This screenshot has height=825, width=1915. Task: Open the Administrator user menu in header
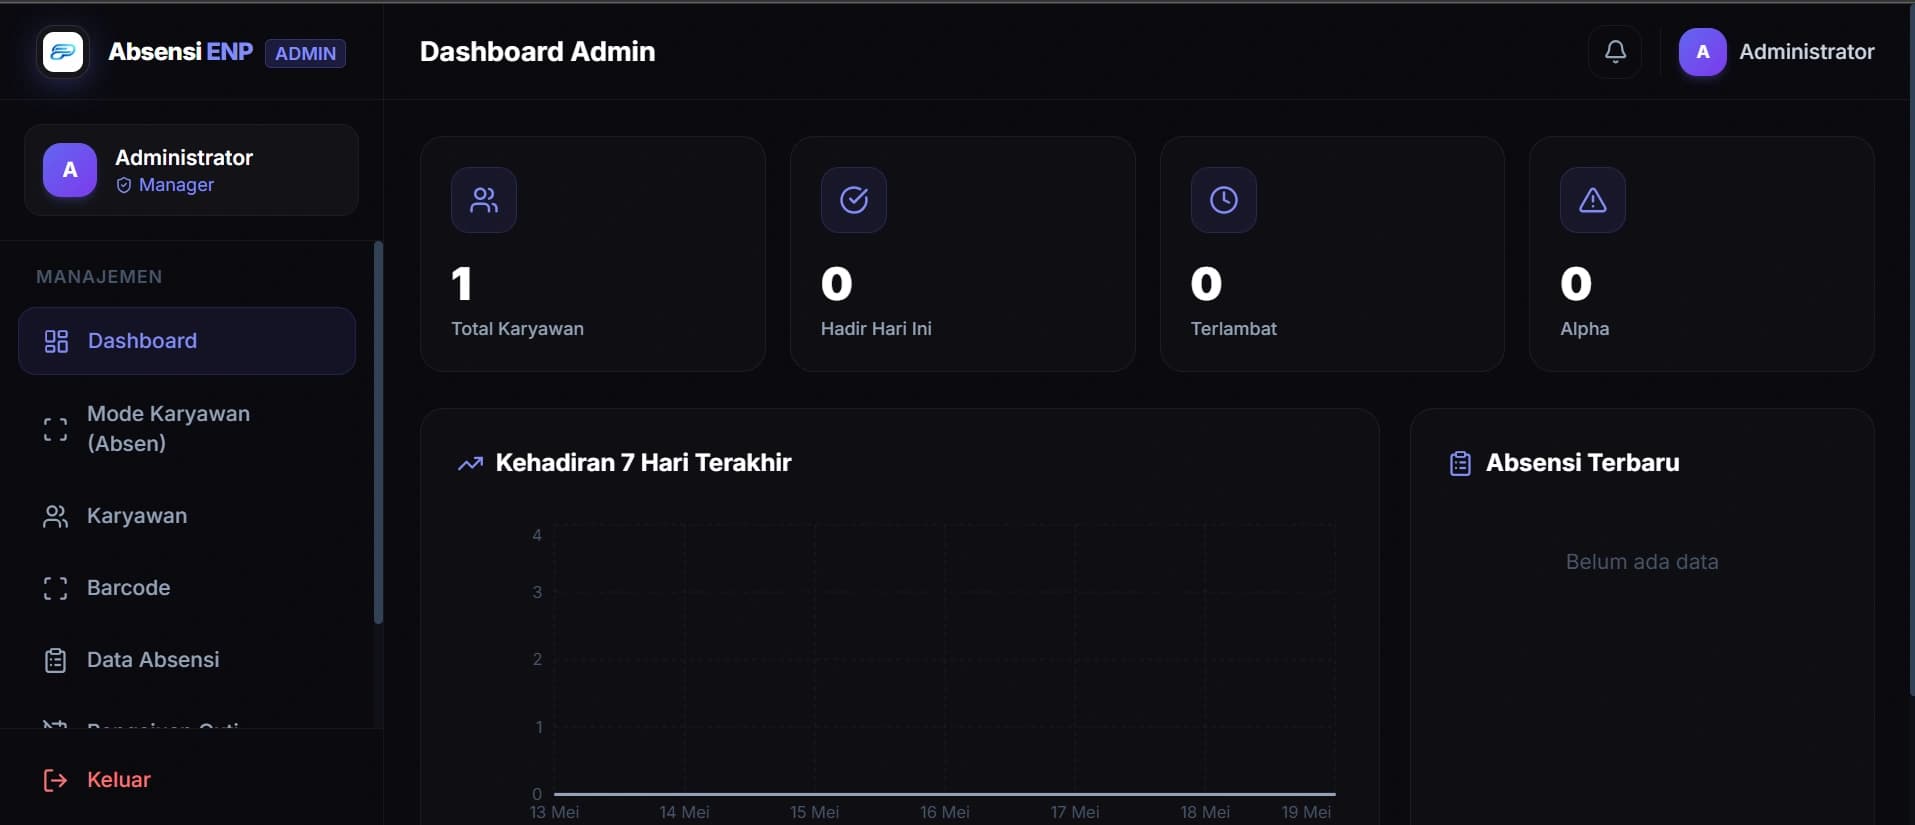1777,52
